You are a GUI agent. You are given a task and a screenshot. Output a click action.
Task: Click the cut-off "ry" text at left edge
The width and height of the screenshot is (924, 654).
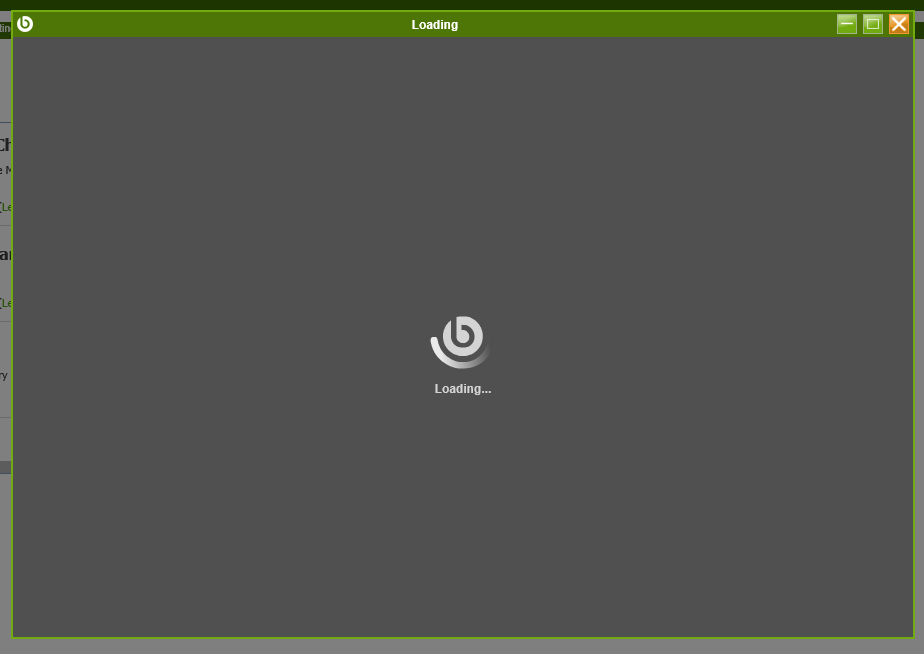point(4,376)
